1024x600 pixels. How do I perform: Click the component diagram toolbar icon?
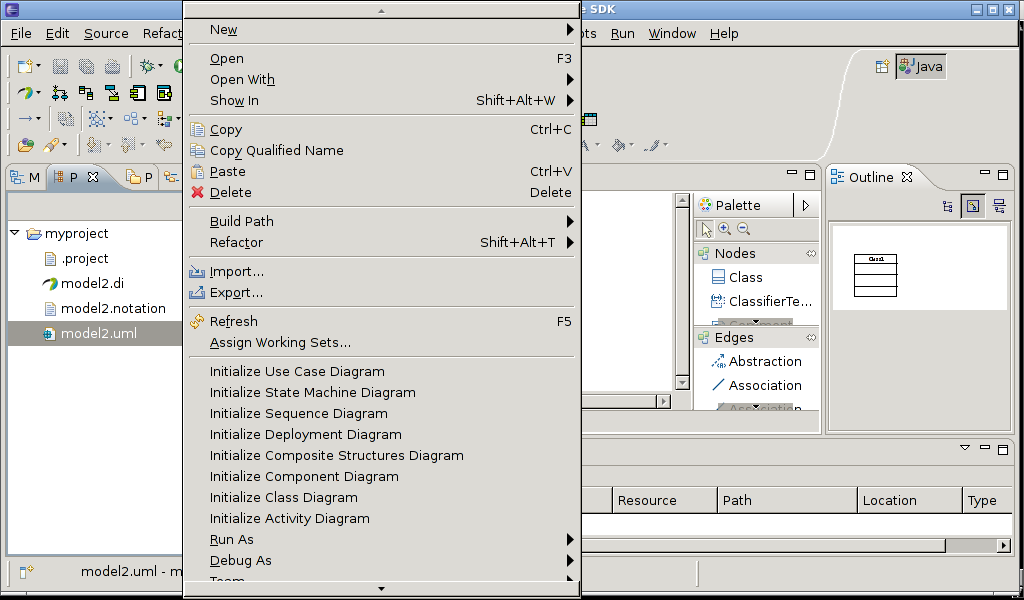pyautogui.click(x=138, y=93)
